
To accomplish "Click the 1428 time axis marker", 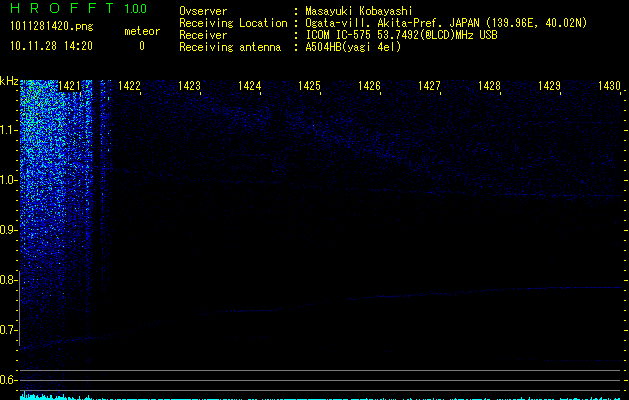I will (489, 86).
